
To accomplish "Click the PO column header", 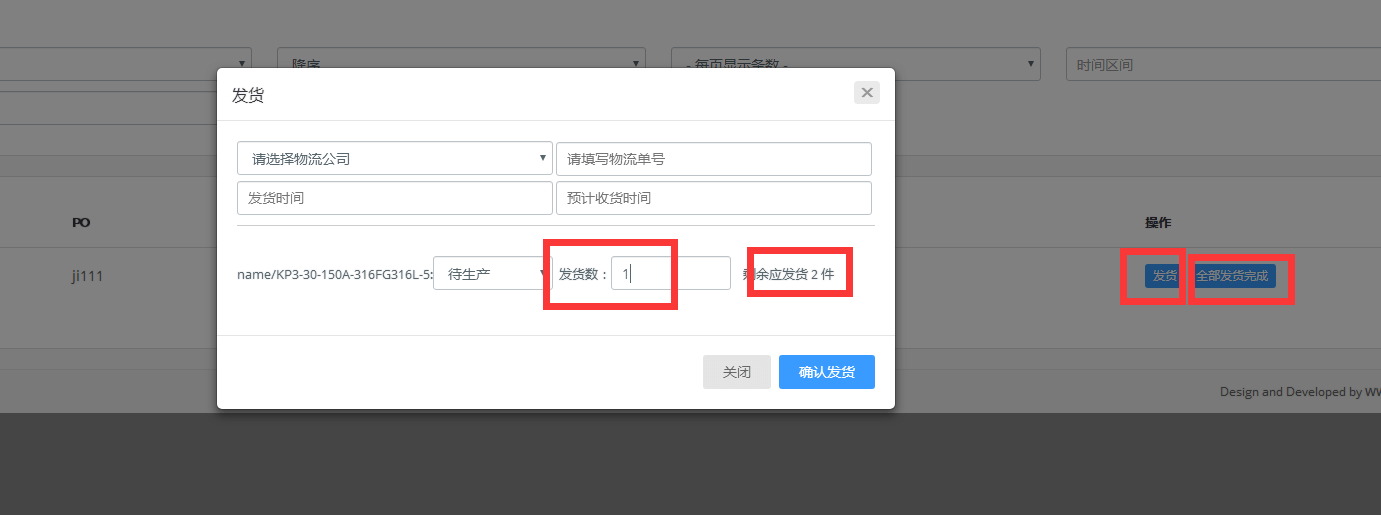I will click(x=81, y=222).
